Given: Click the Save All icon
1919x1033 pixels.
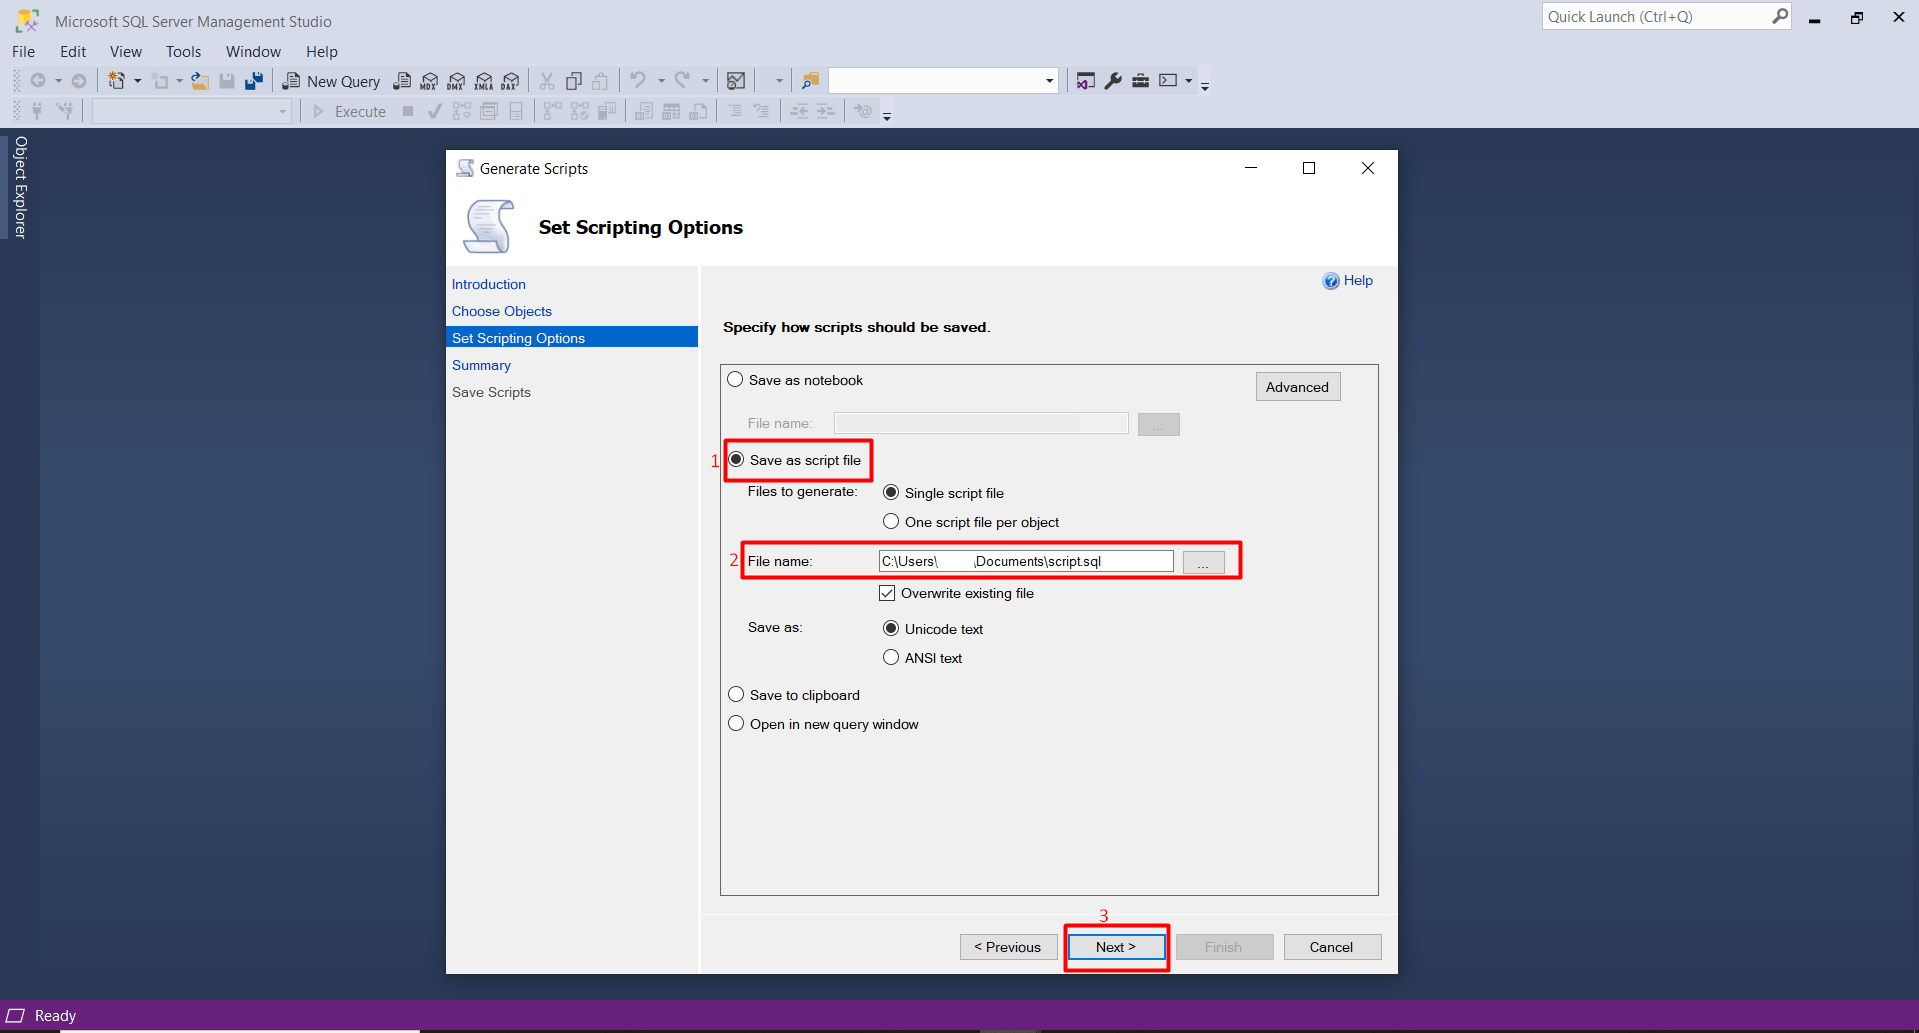Looking at the screenshot, I should (254, 81).
